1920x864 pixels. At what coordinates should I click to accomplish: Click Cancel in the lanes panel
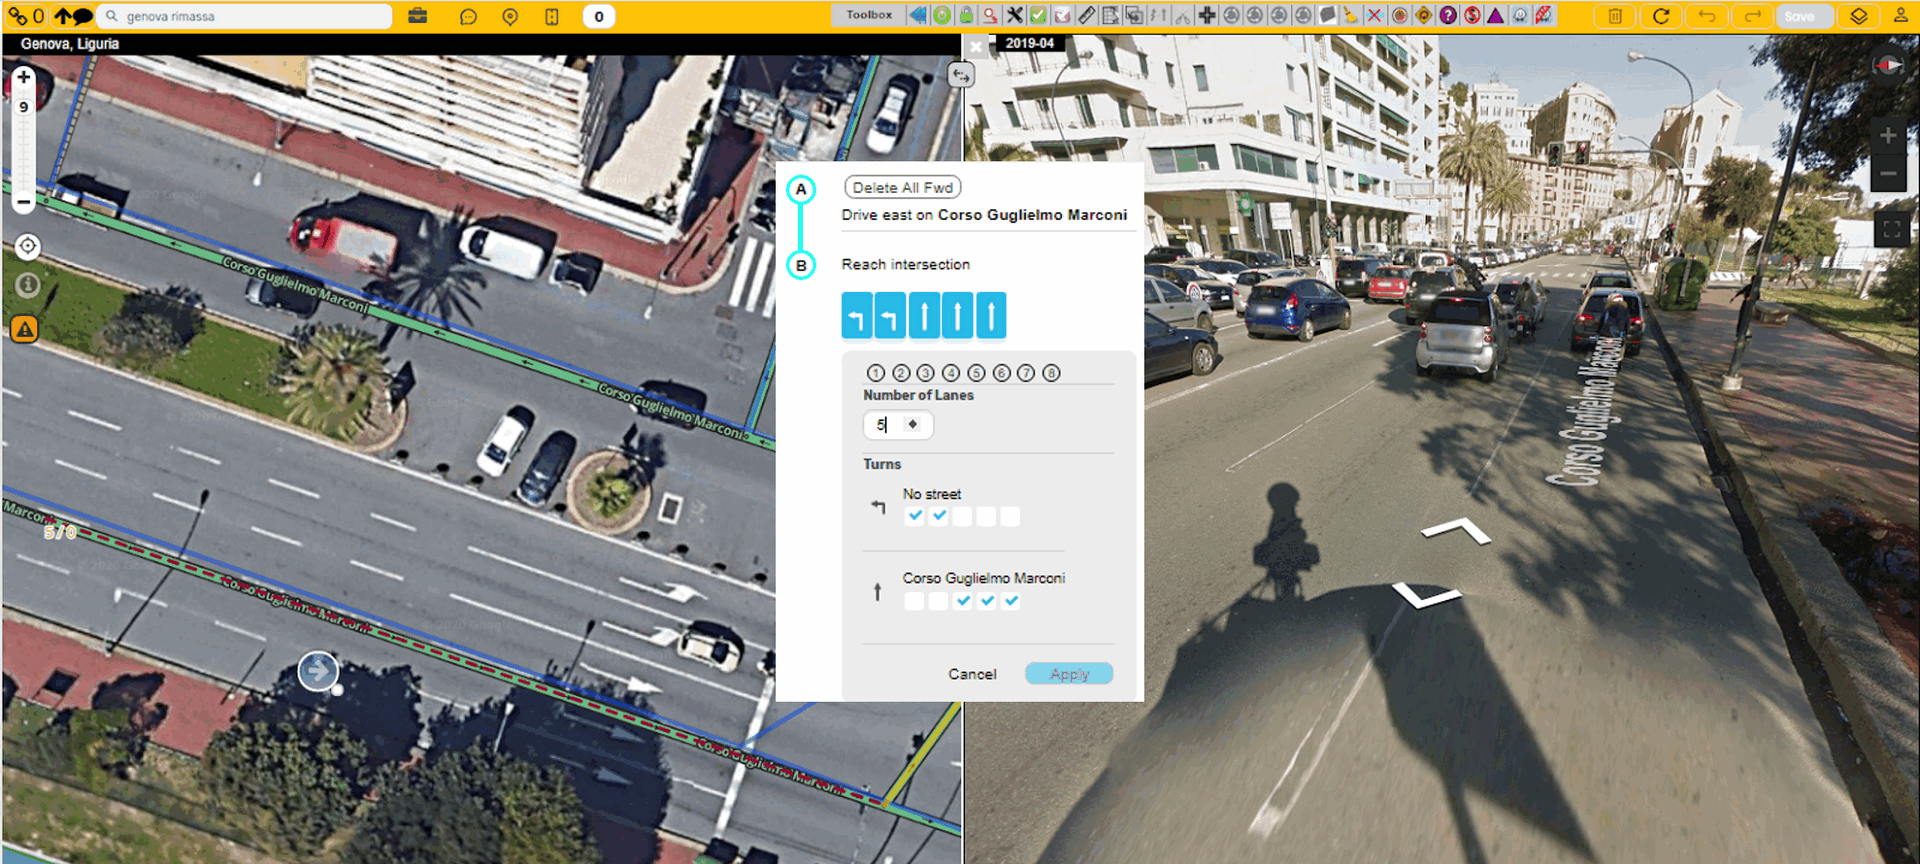[972, 674]
